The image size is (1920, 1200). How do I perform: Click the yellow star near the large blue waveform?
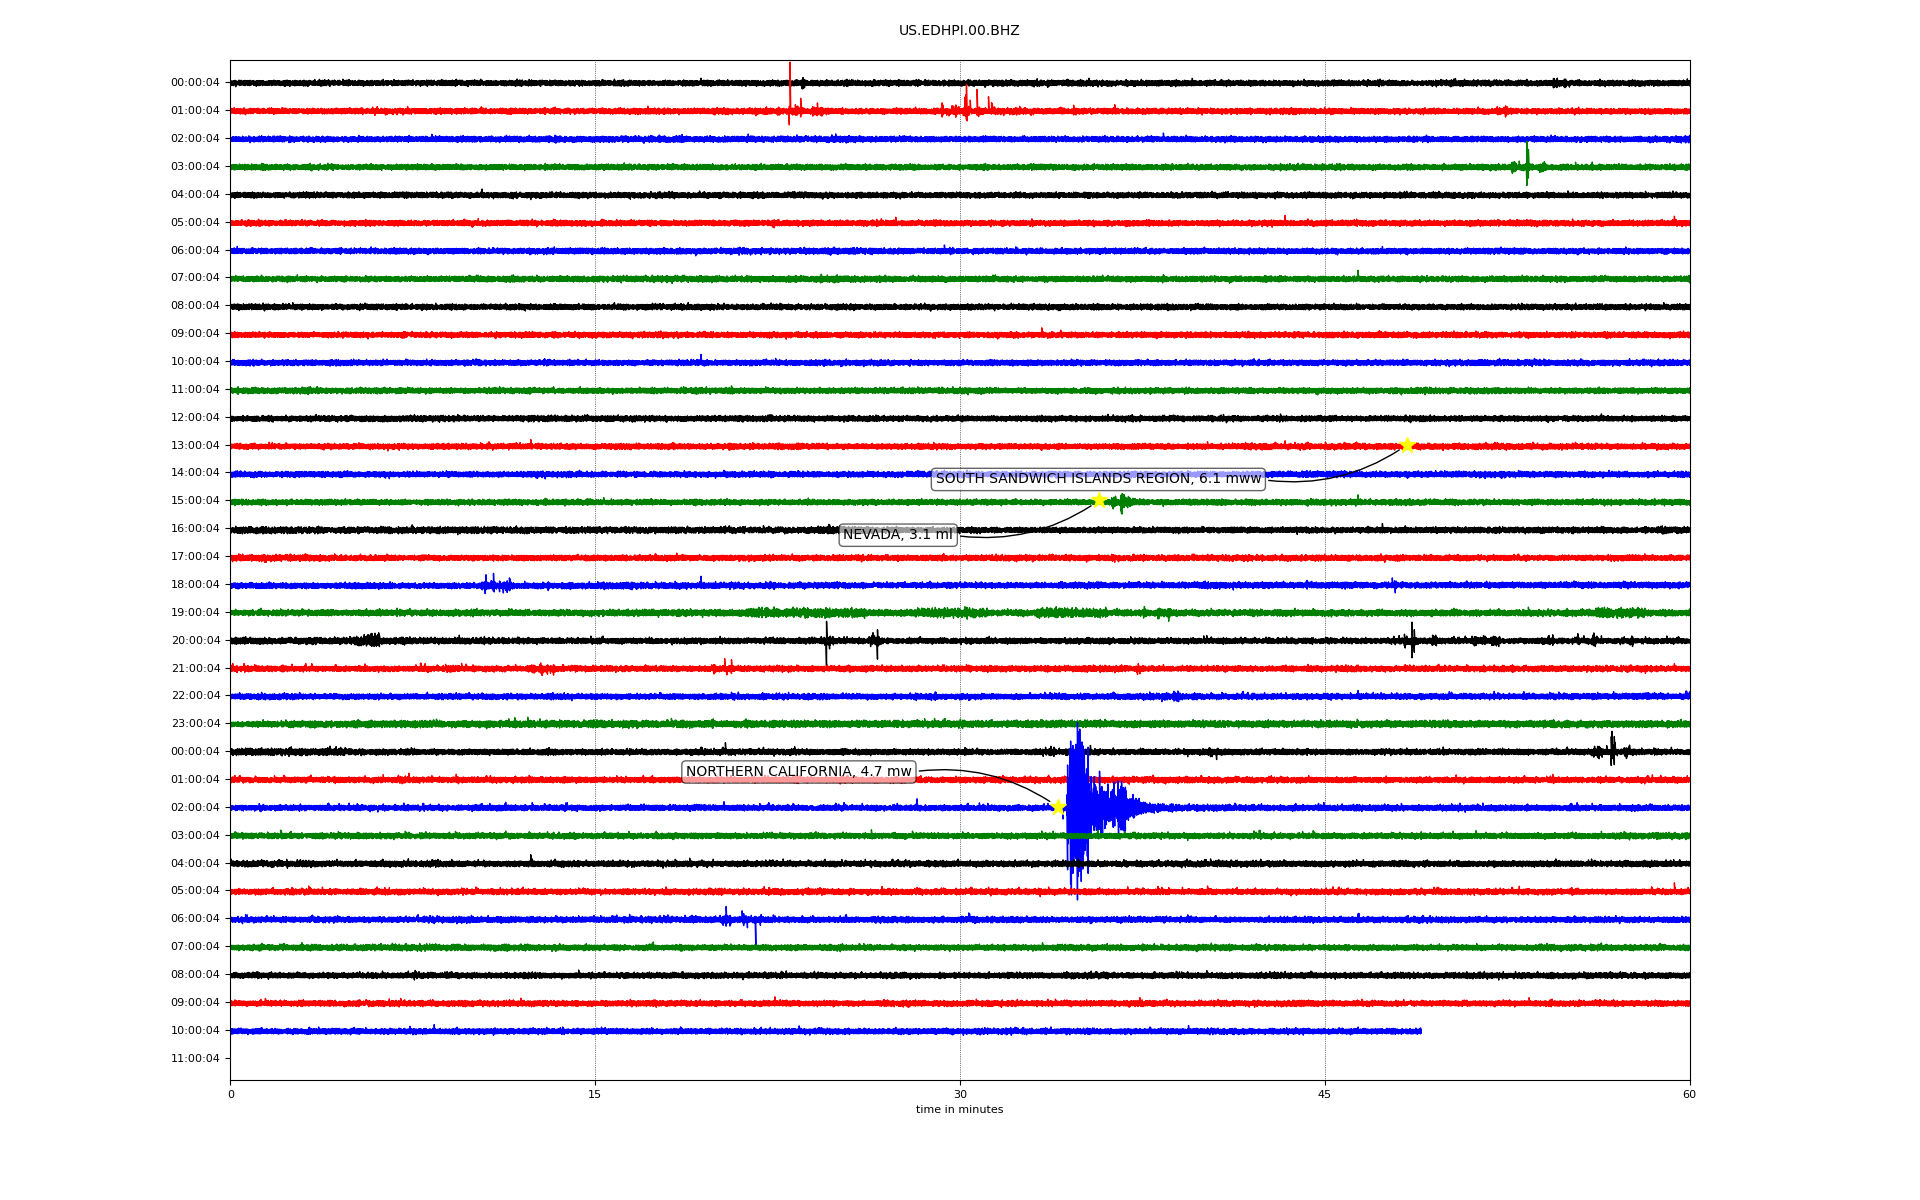point(1058,807)
